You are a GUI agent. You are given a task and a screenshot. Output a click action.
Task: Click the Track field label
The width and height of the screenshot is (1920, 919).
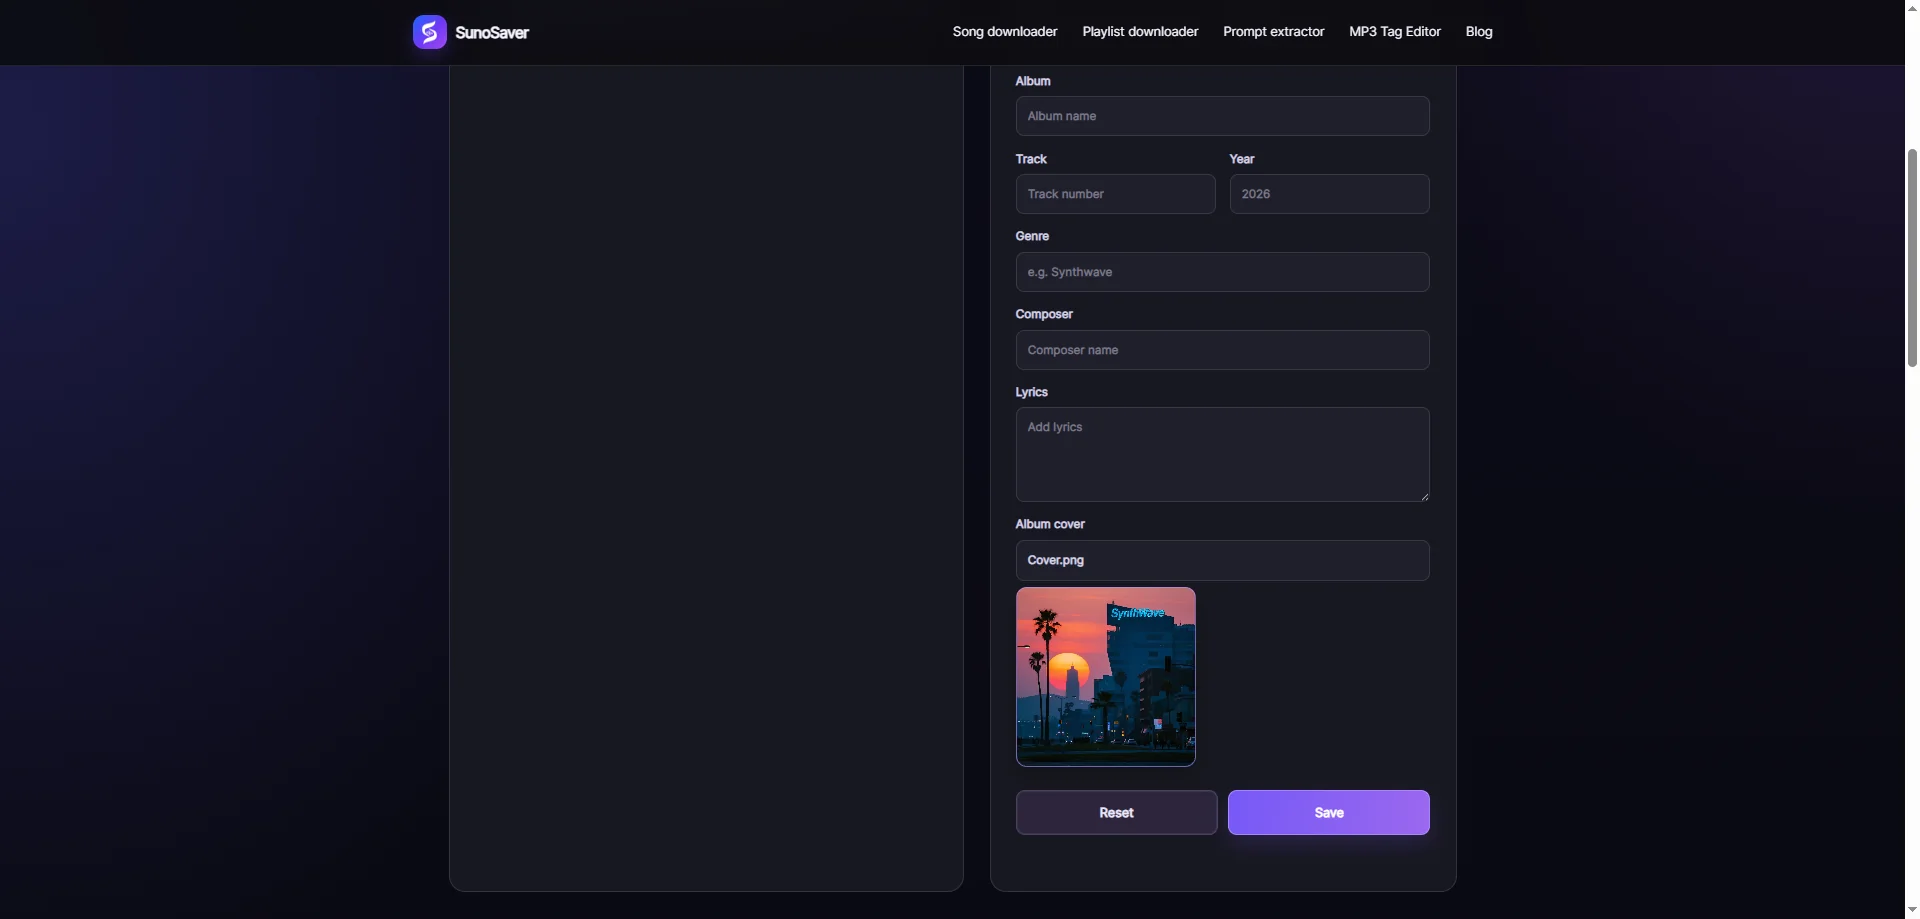1031,159
